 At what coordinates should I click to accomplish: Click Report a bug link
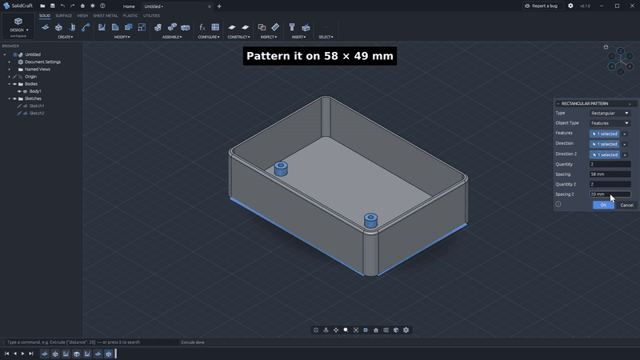pyautogui.click(x=541, y=6)
